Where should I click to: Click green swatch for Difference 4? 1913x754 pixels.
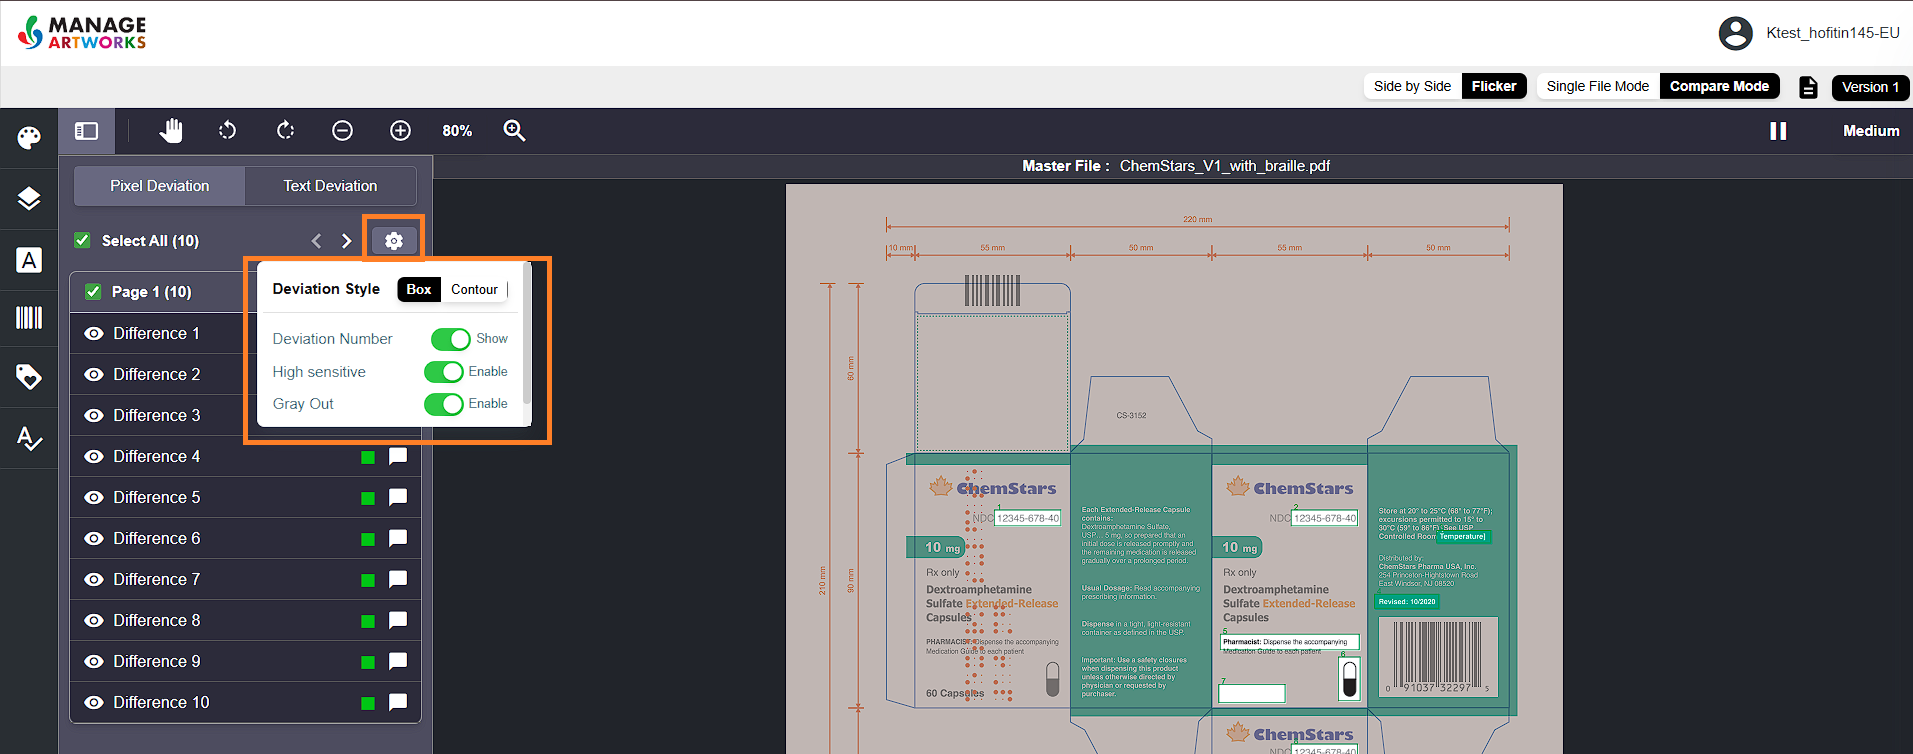pyautogui.click(x=368, y=457)
